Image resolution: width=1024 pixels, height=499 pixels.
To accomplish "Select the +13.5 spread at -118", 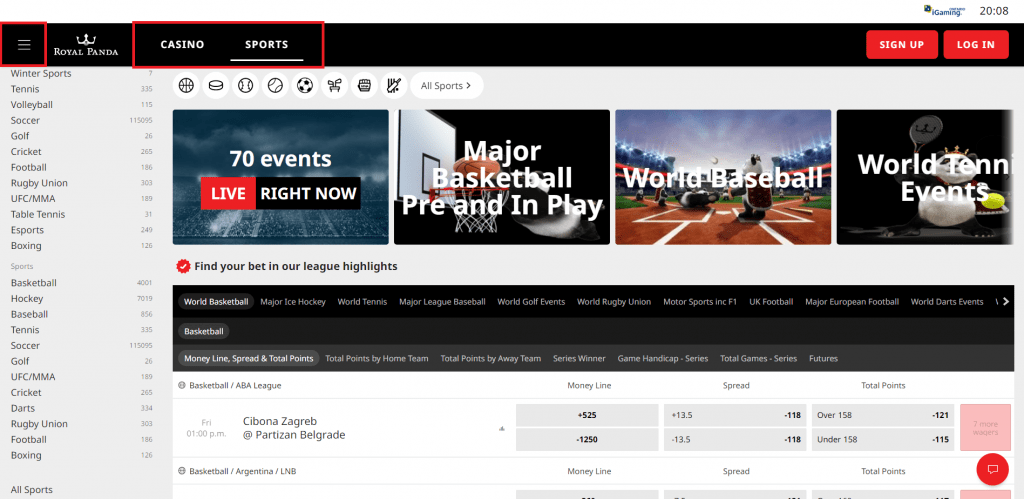I will click(x=735, y=415).
